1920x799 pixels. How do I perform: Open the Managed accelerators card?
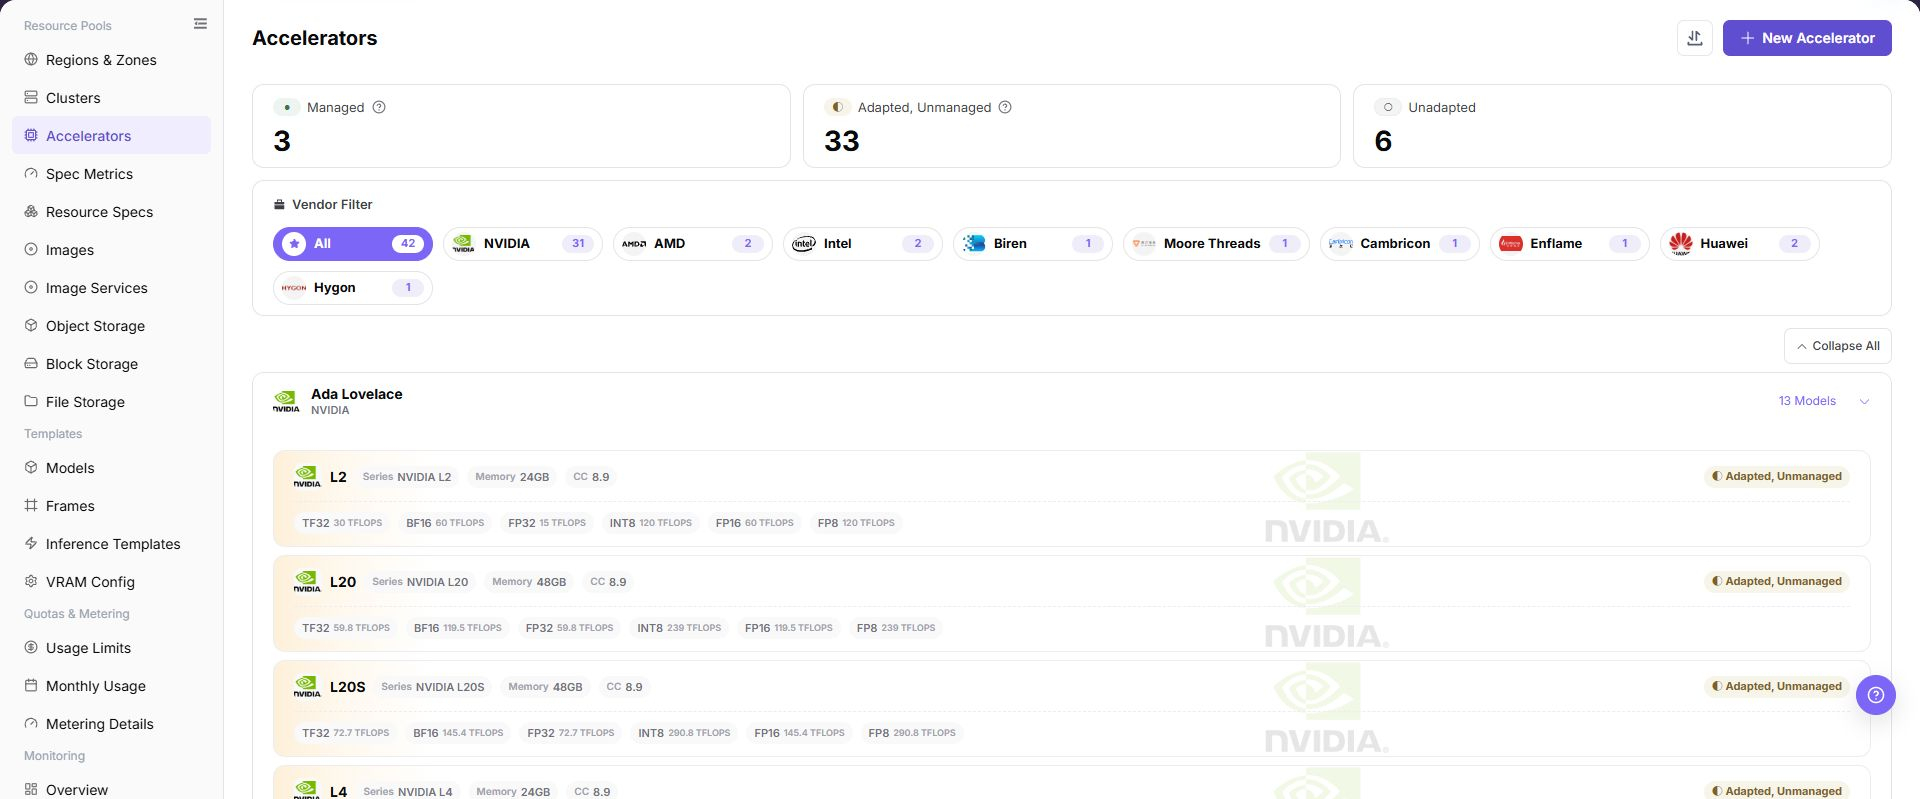[x=521, y=126]
